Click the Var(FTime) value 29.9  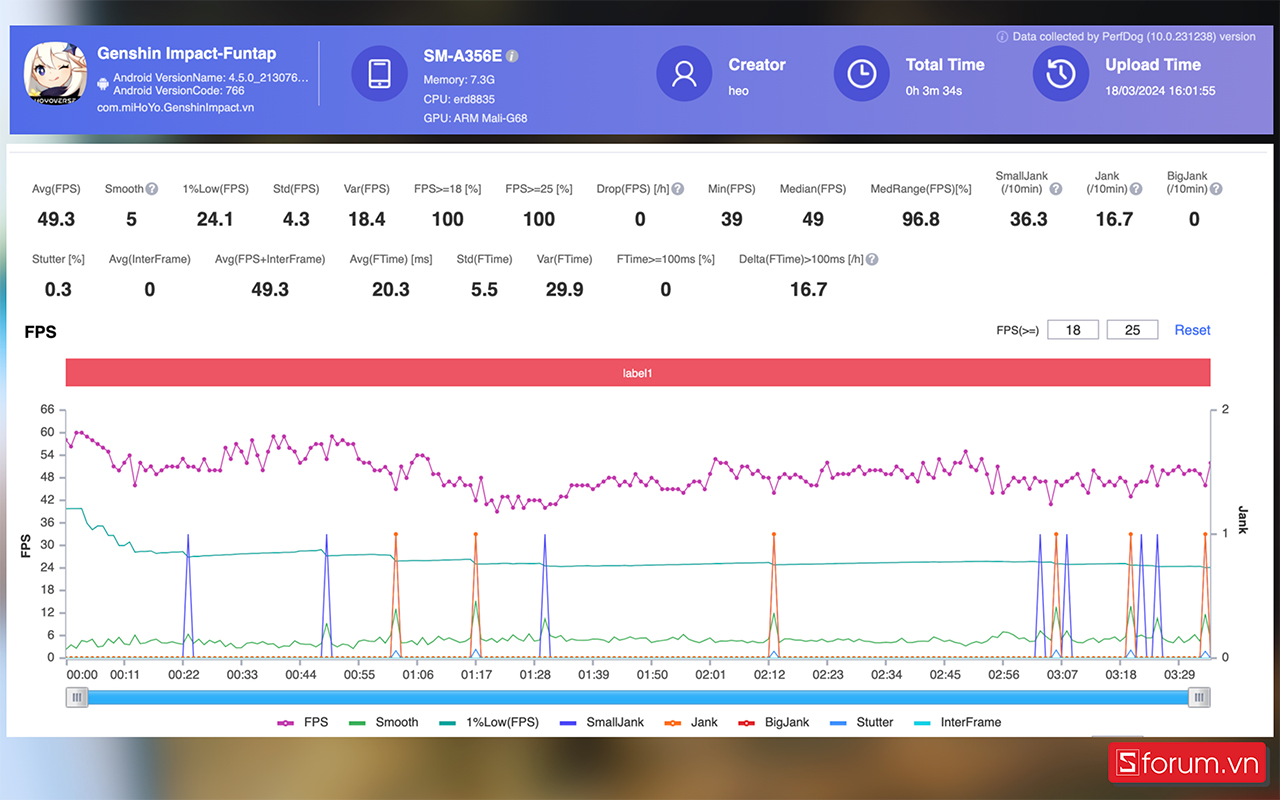click(x=565, y=289)
